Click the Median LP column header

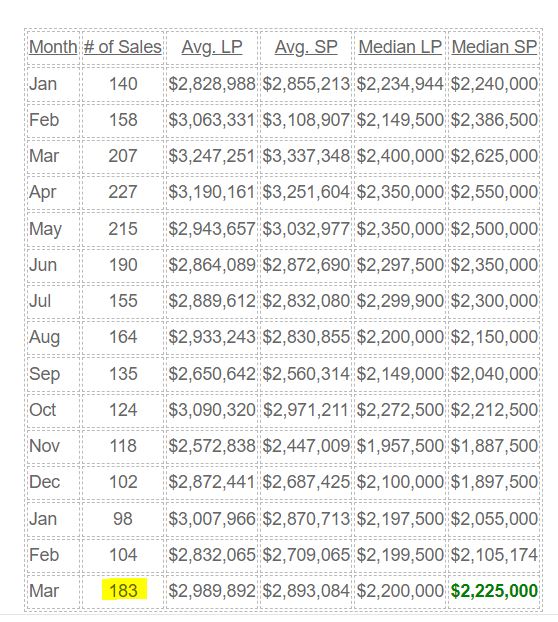point(400,47)
